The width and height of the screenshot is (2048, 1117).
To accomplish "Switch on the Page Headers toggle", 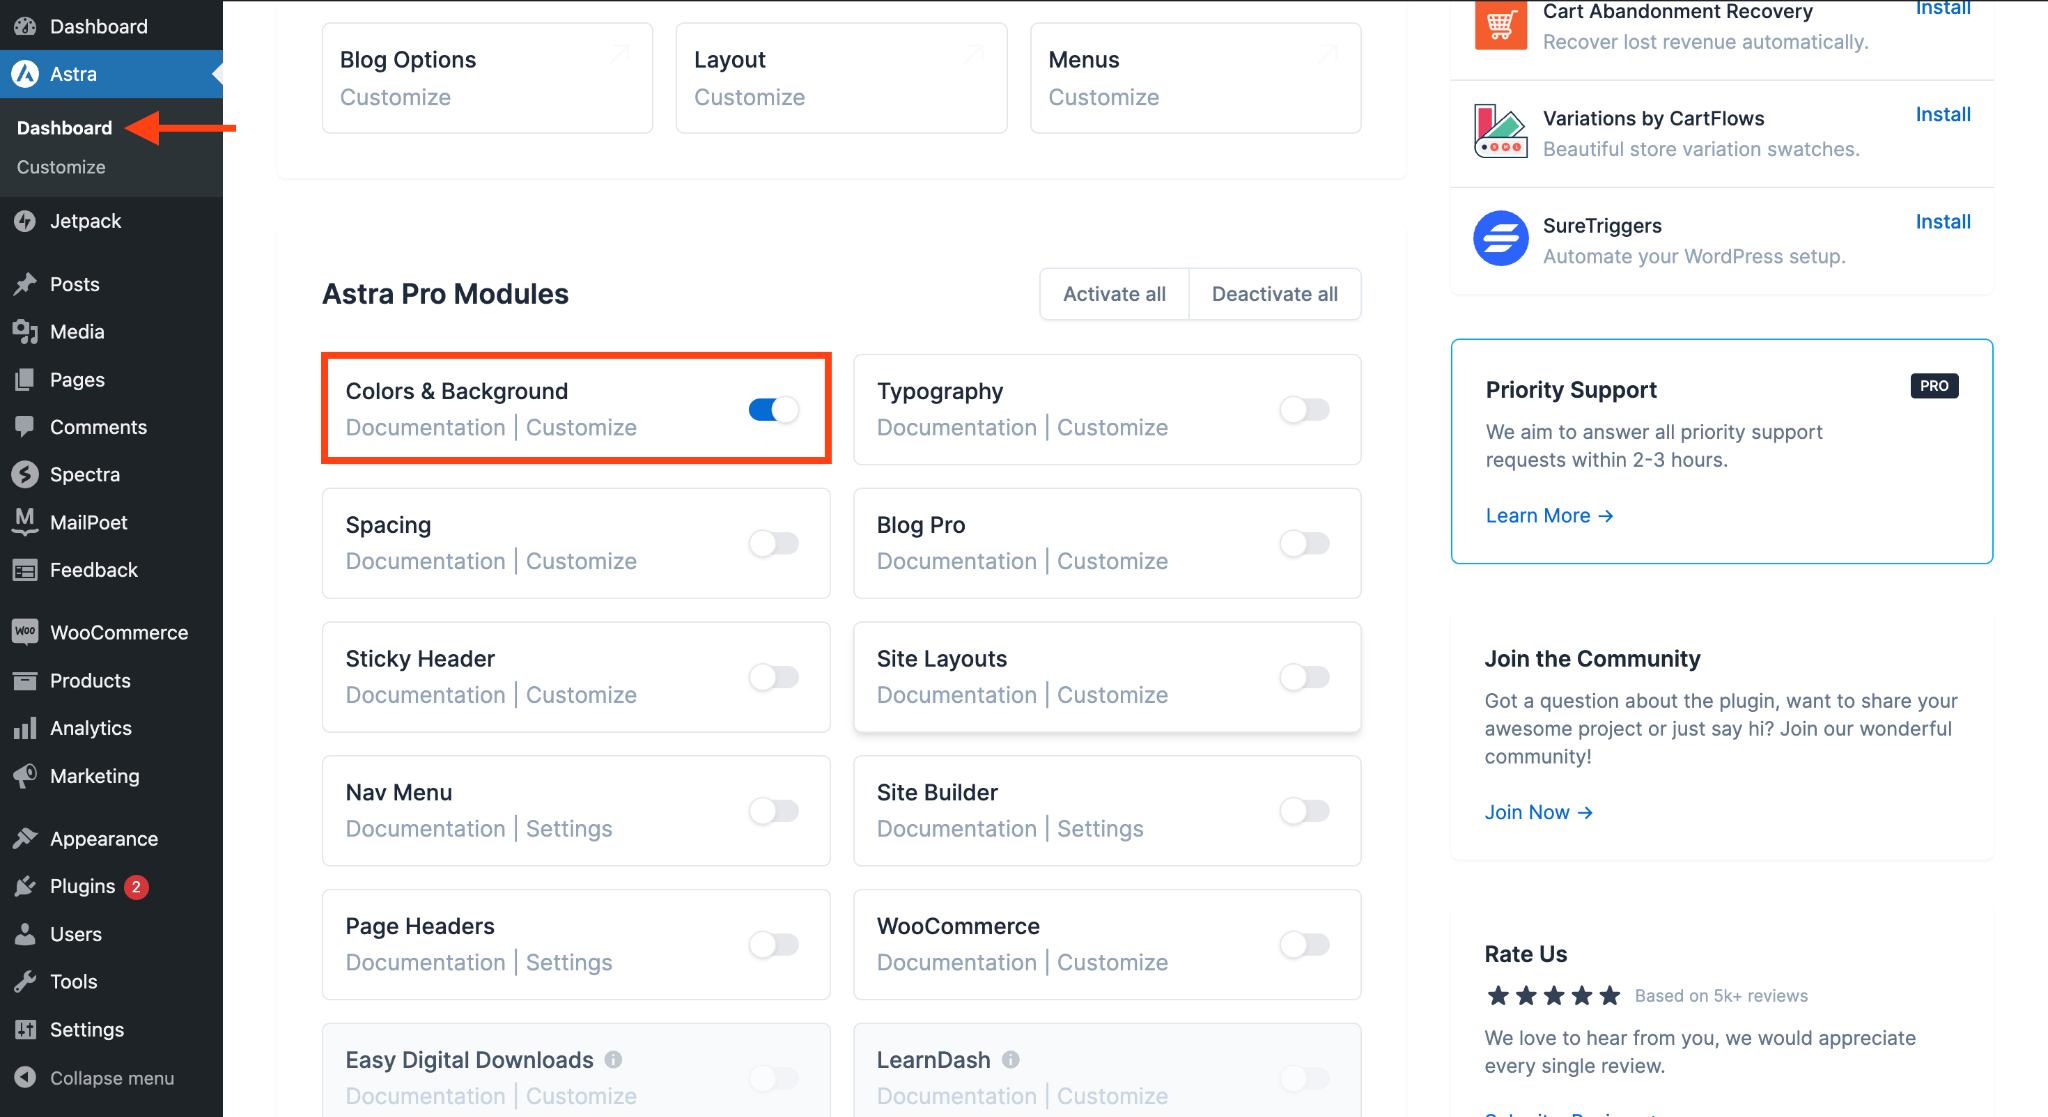I will point(774,944).
